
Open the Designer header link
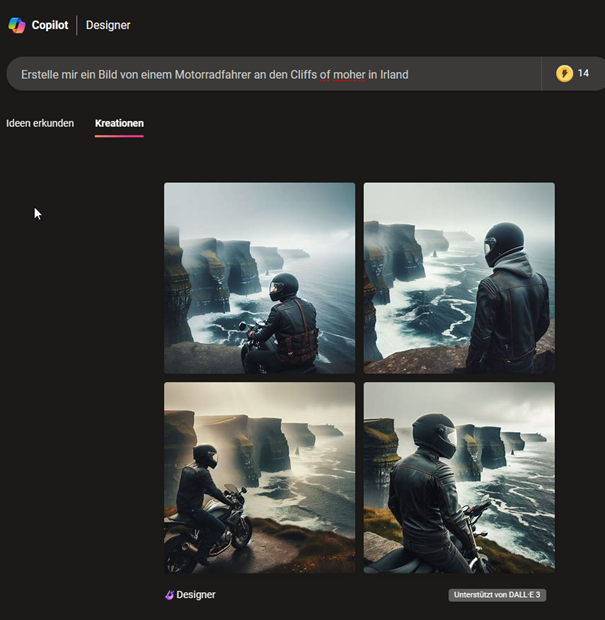click(108, 25)
